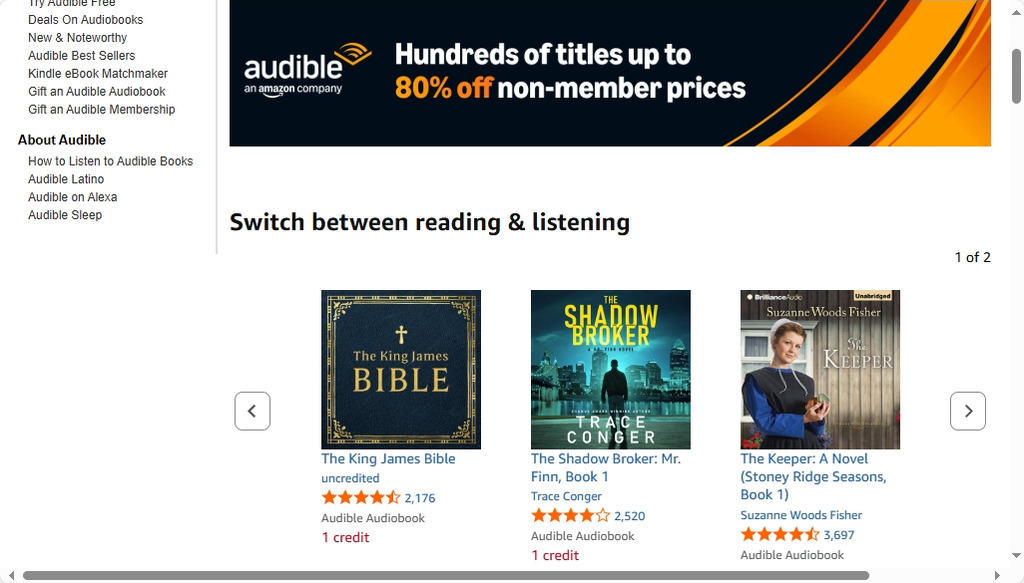Go to New & Noteworthy
Screen dimensions: 1024x583
(x=77, y=38)
